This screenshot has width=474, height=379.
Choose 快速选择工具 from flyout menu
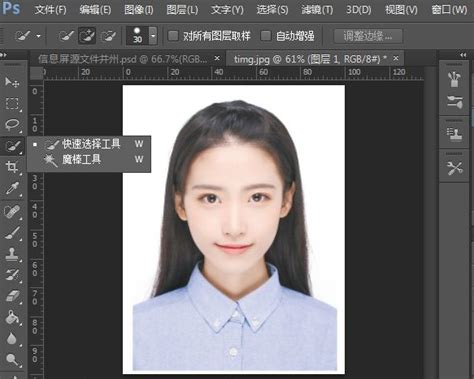pos(89,144)
